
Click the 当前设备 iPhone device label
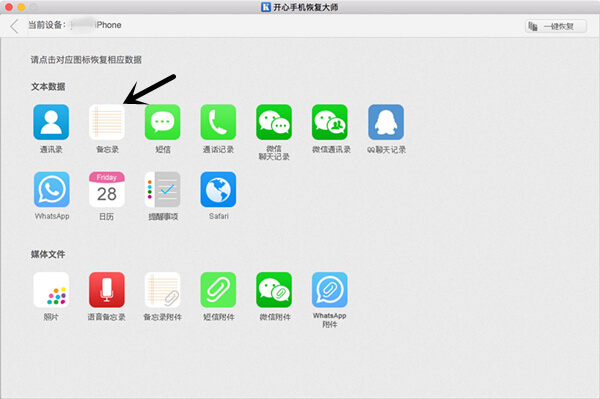coord(75,25)
